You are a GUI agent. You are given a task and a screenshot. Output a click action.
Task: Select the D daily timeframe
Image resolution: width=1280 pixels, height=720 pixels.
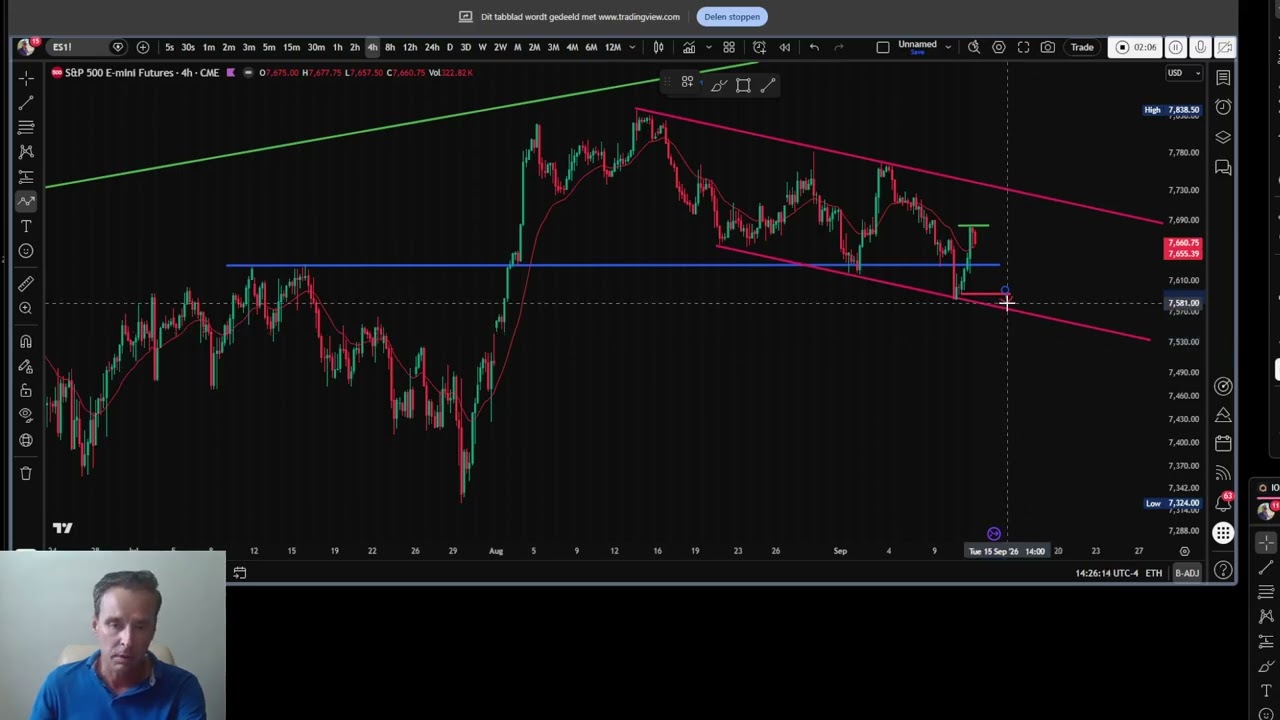449,47
